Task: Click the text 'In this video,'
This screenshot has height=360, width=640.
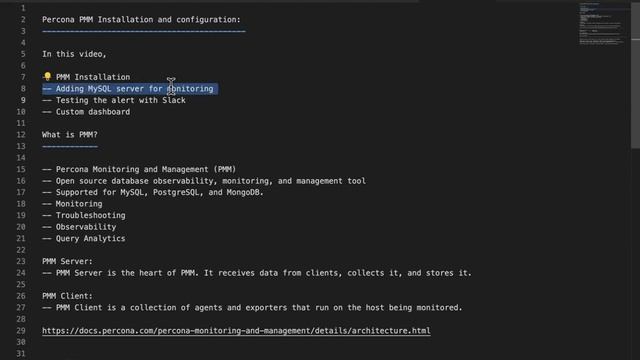Action: (74, 54)
